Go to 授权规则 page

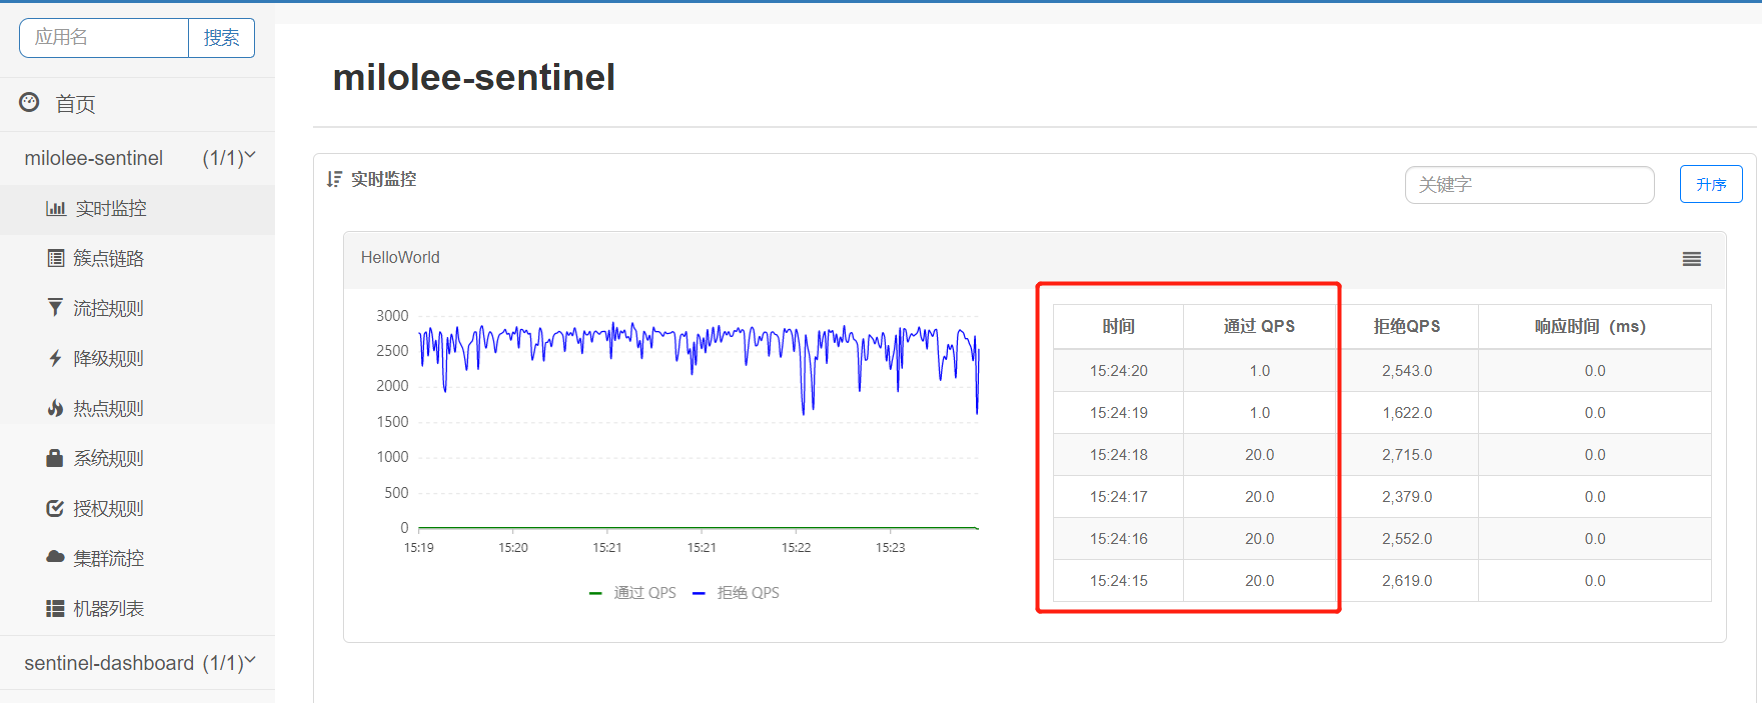137,509
